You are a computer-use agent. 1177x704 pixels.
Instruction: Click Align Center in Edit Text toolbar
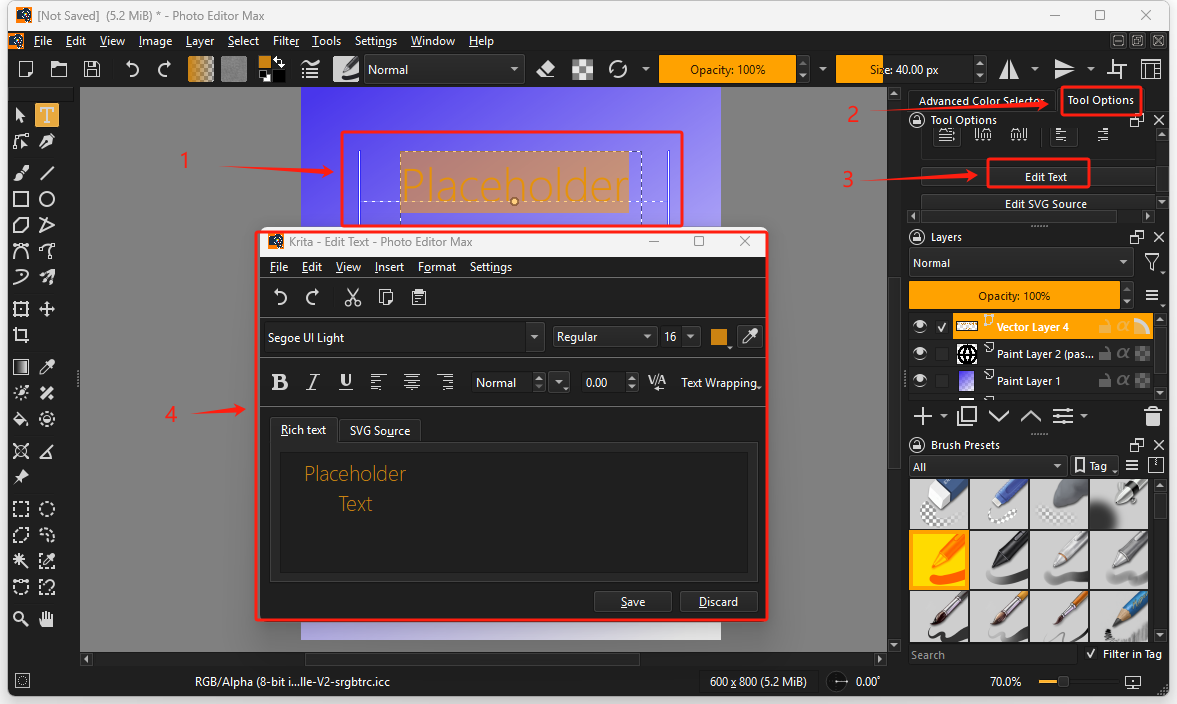pos(411,382)
